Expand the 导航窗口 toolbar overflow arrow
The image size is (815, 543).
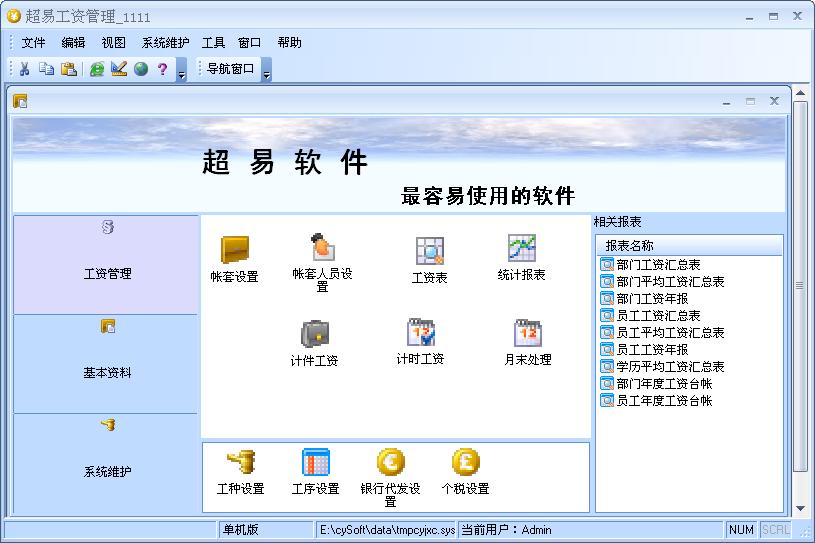point(267,70)
